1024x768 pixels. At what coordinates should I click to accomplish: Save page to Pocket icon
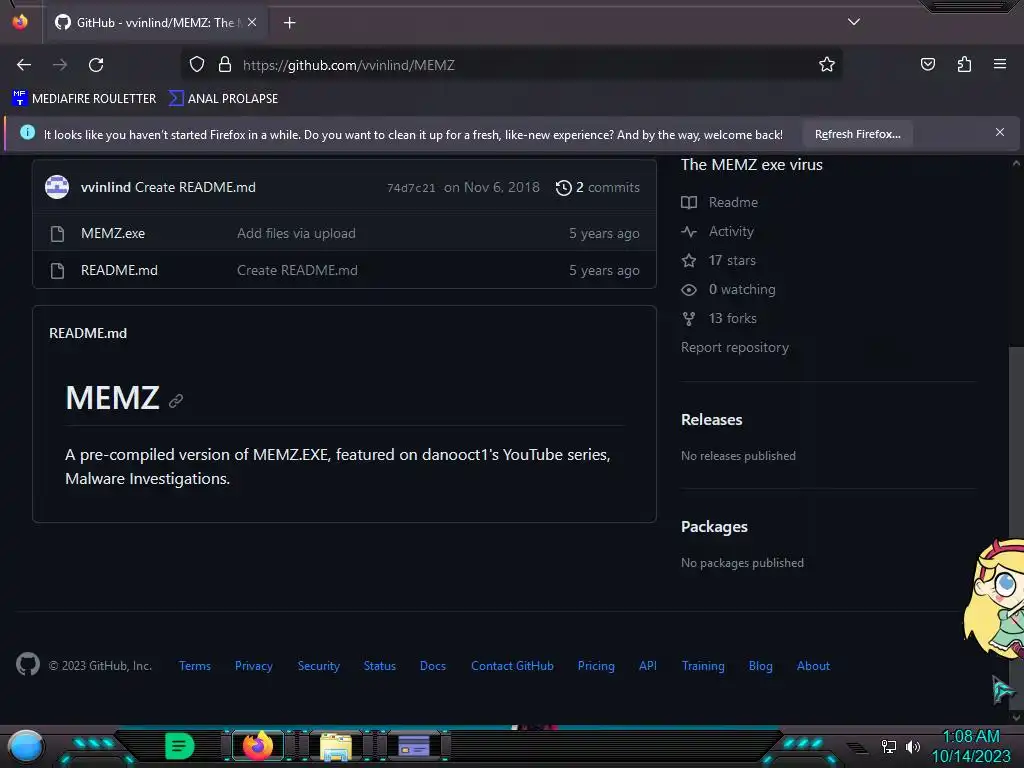click(927, 64)
